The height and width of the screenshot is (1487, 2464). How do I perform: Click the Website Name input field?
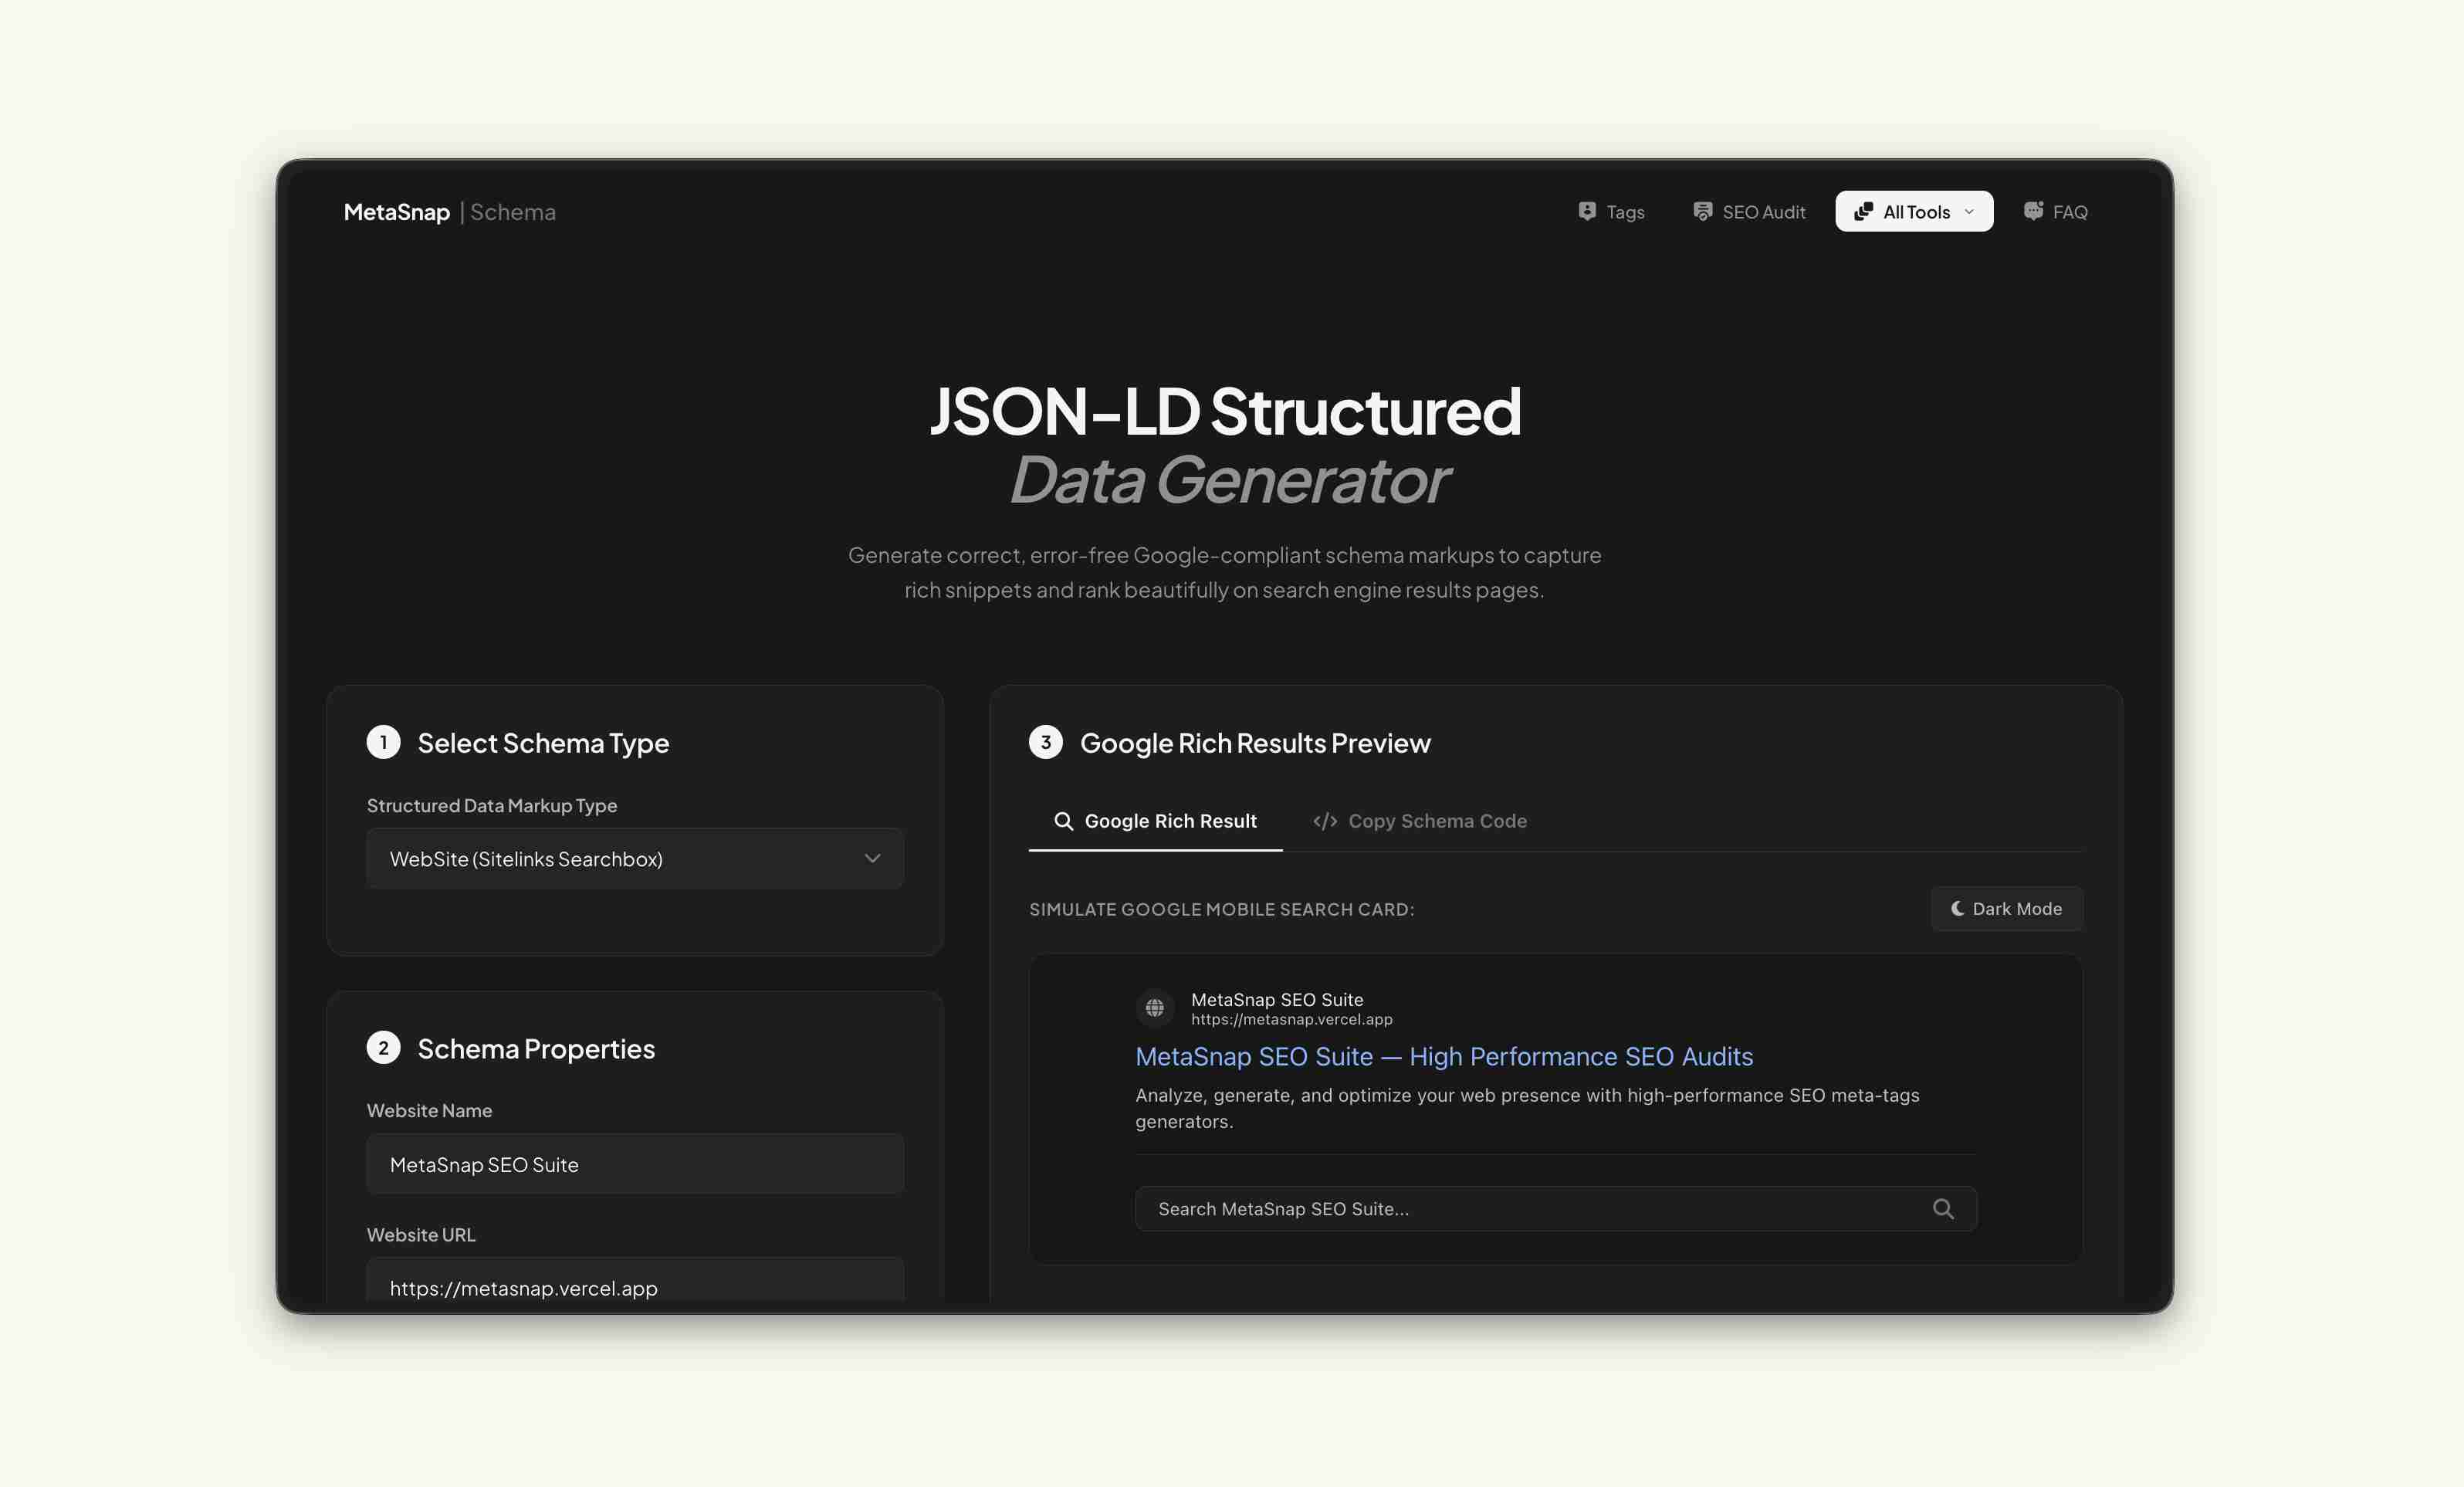coord(635,1164)
